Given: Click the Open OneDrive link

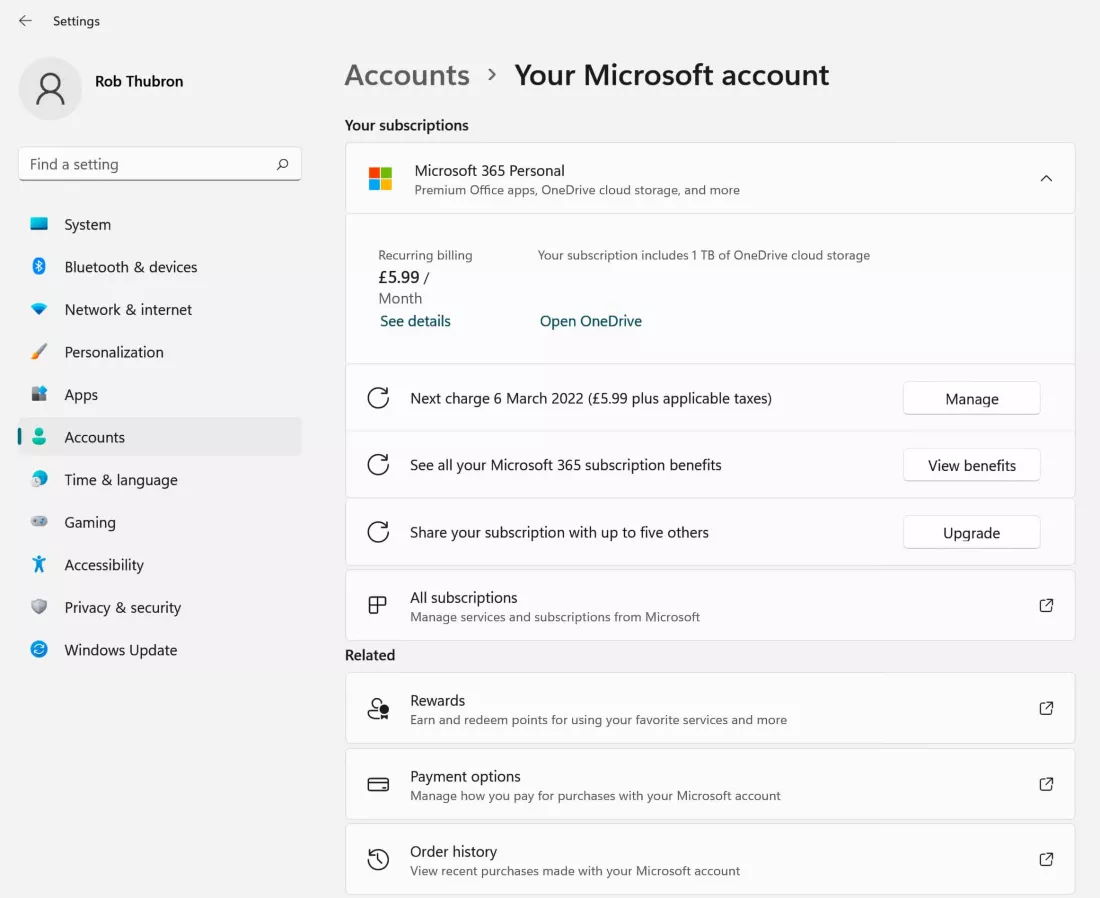Looking at the screenshot, I should (590, 321).
